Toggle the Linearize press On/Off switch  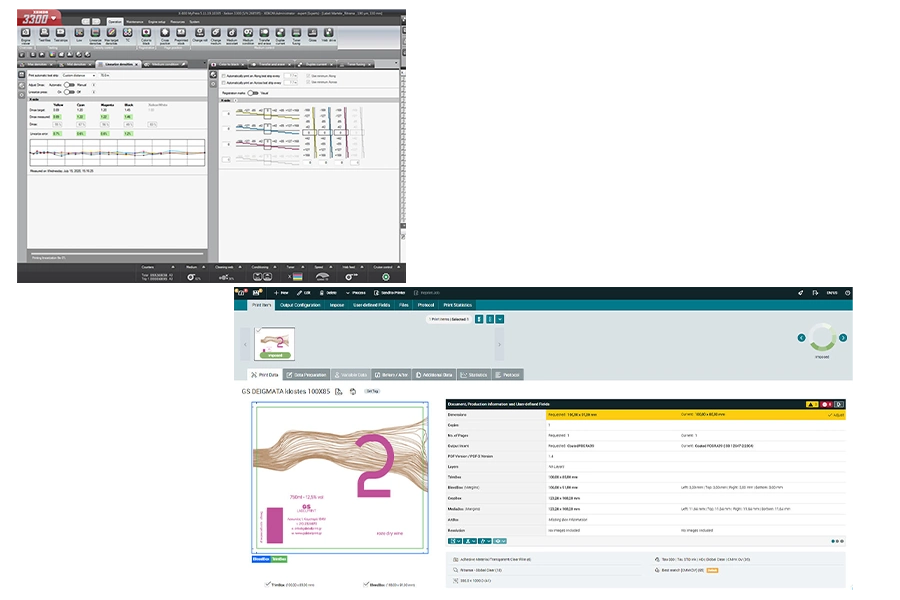pos(70,92)
